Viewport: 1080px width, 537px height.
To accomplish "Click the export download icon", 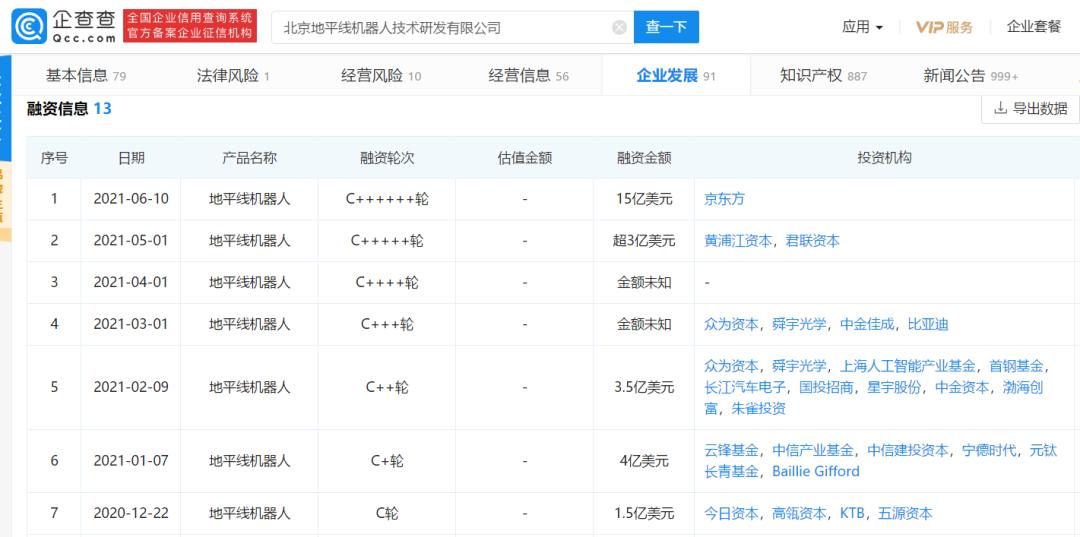I will coord(1000,109).
